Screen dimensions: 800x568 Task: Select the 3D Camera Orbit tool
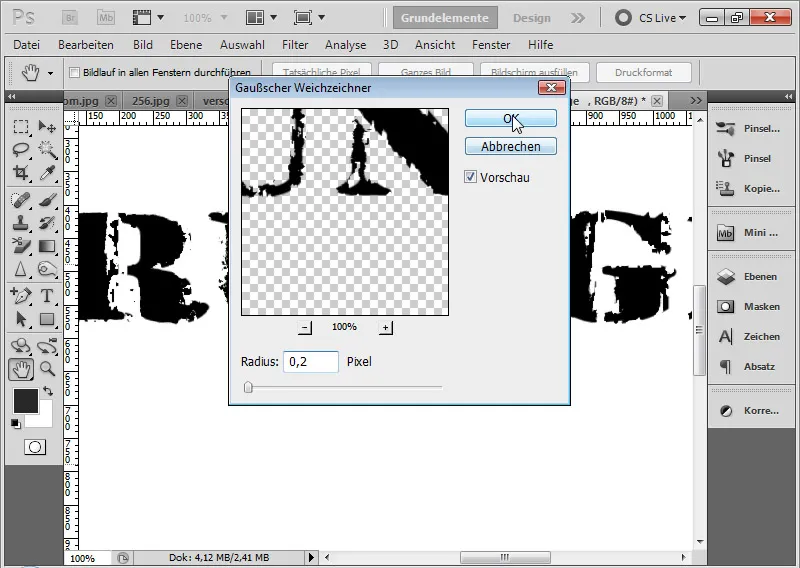[47, 345]
